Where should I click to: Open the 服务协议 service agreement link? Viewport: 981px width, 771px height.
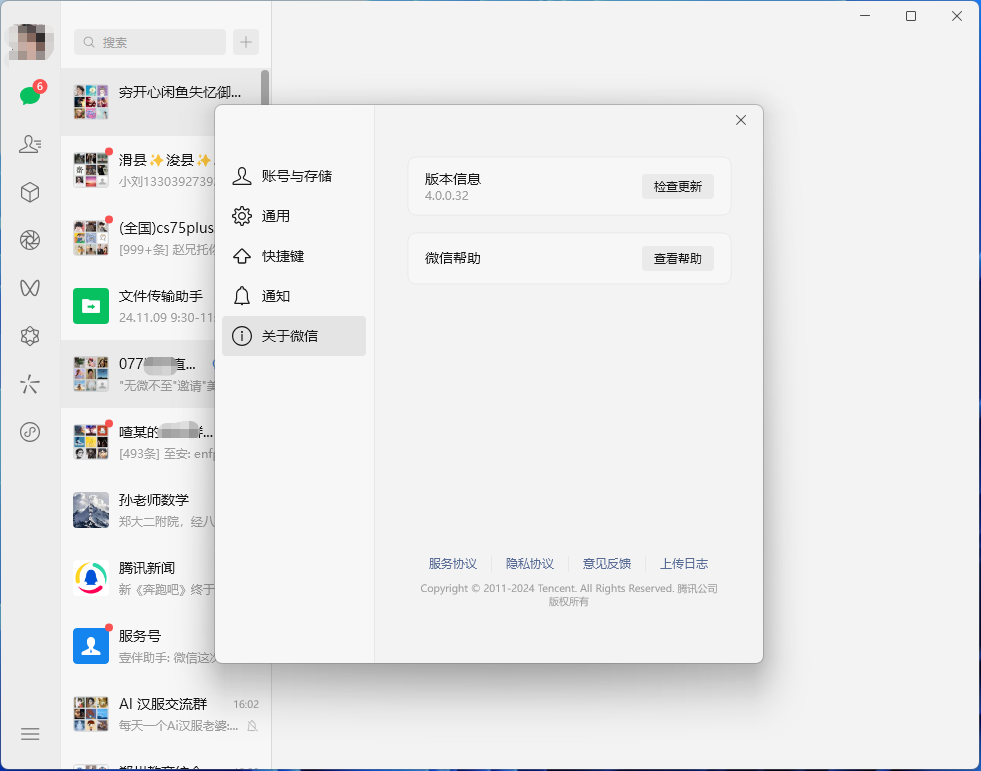[452, 563]
